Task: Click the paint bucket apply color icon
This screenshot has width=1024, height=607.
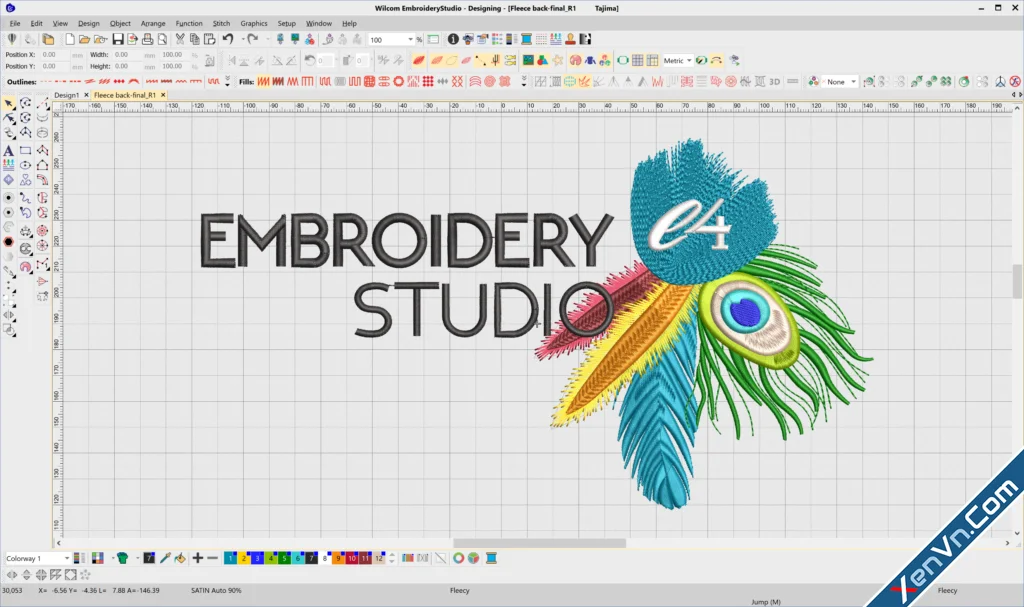Action: point(180,558)
